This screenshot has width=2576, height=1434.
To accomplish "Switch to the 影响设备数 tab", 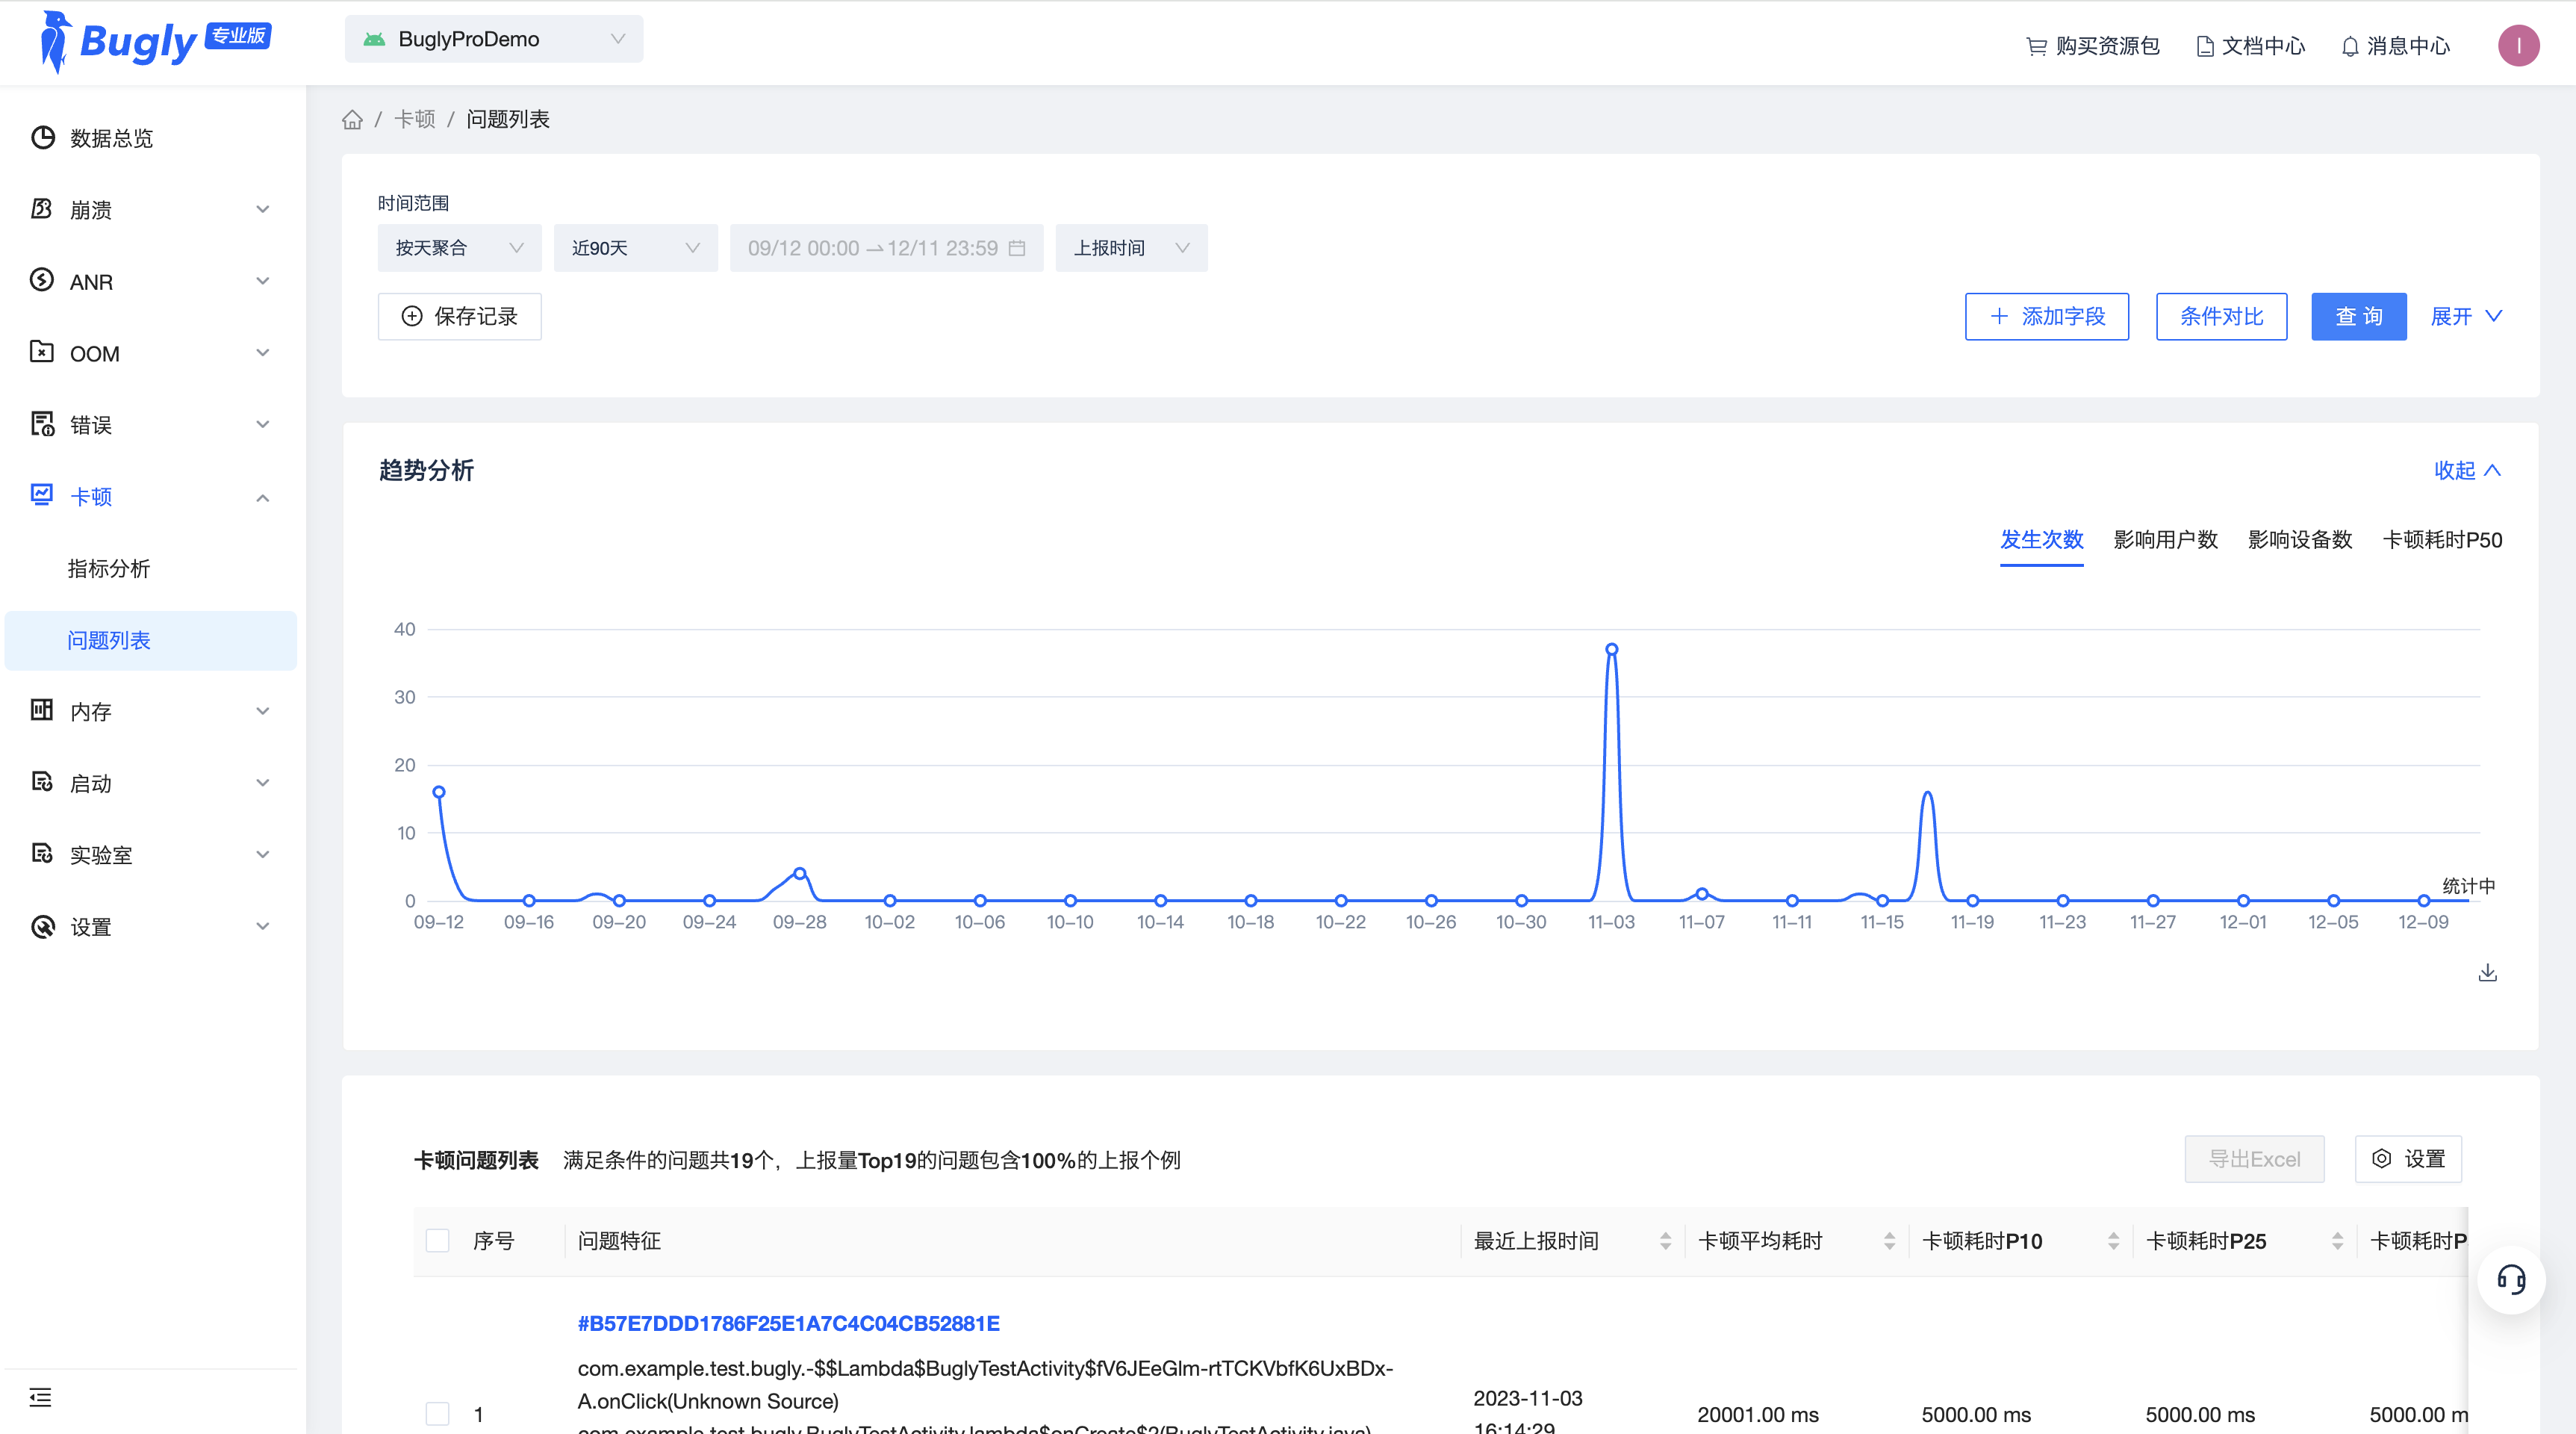I will (2299, 540).
